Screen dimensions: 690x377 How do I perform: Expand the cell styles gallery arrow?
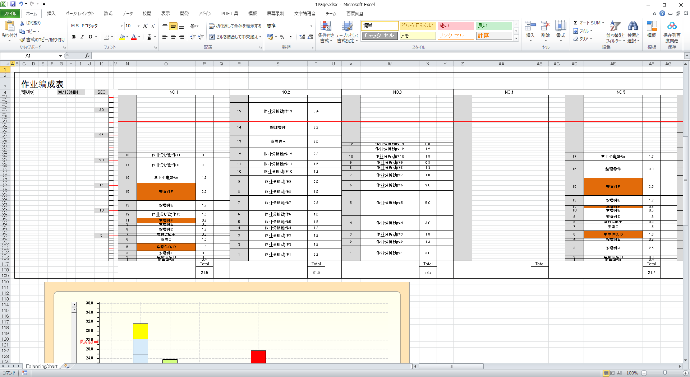click(x=516, y=38)
